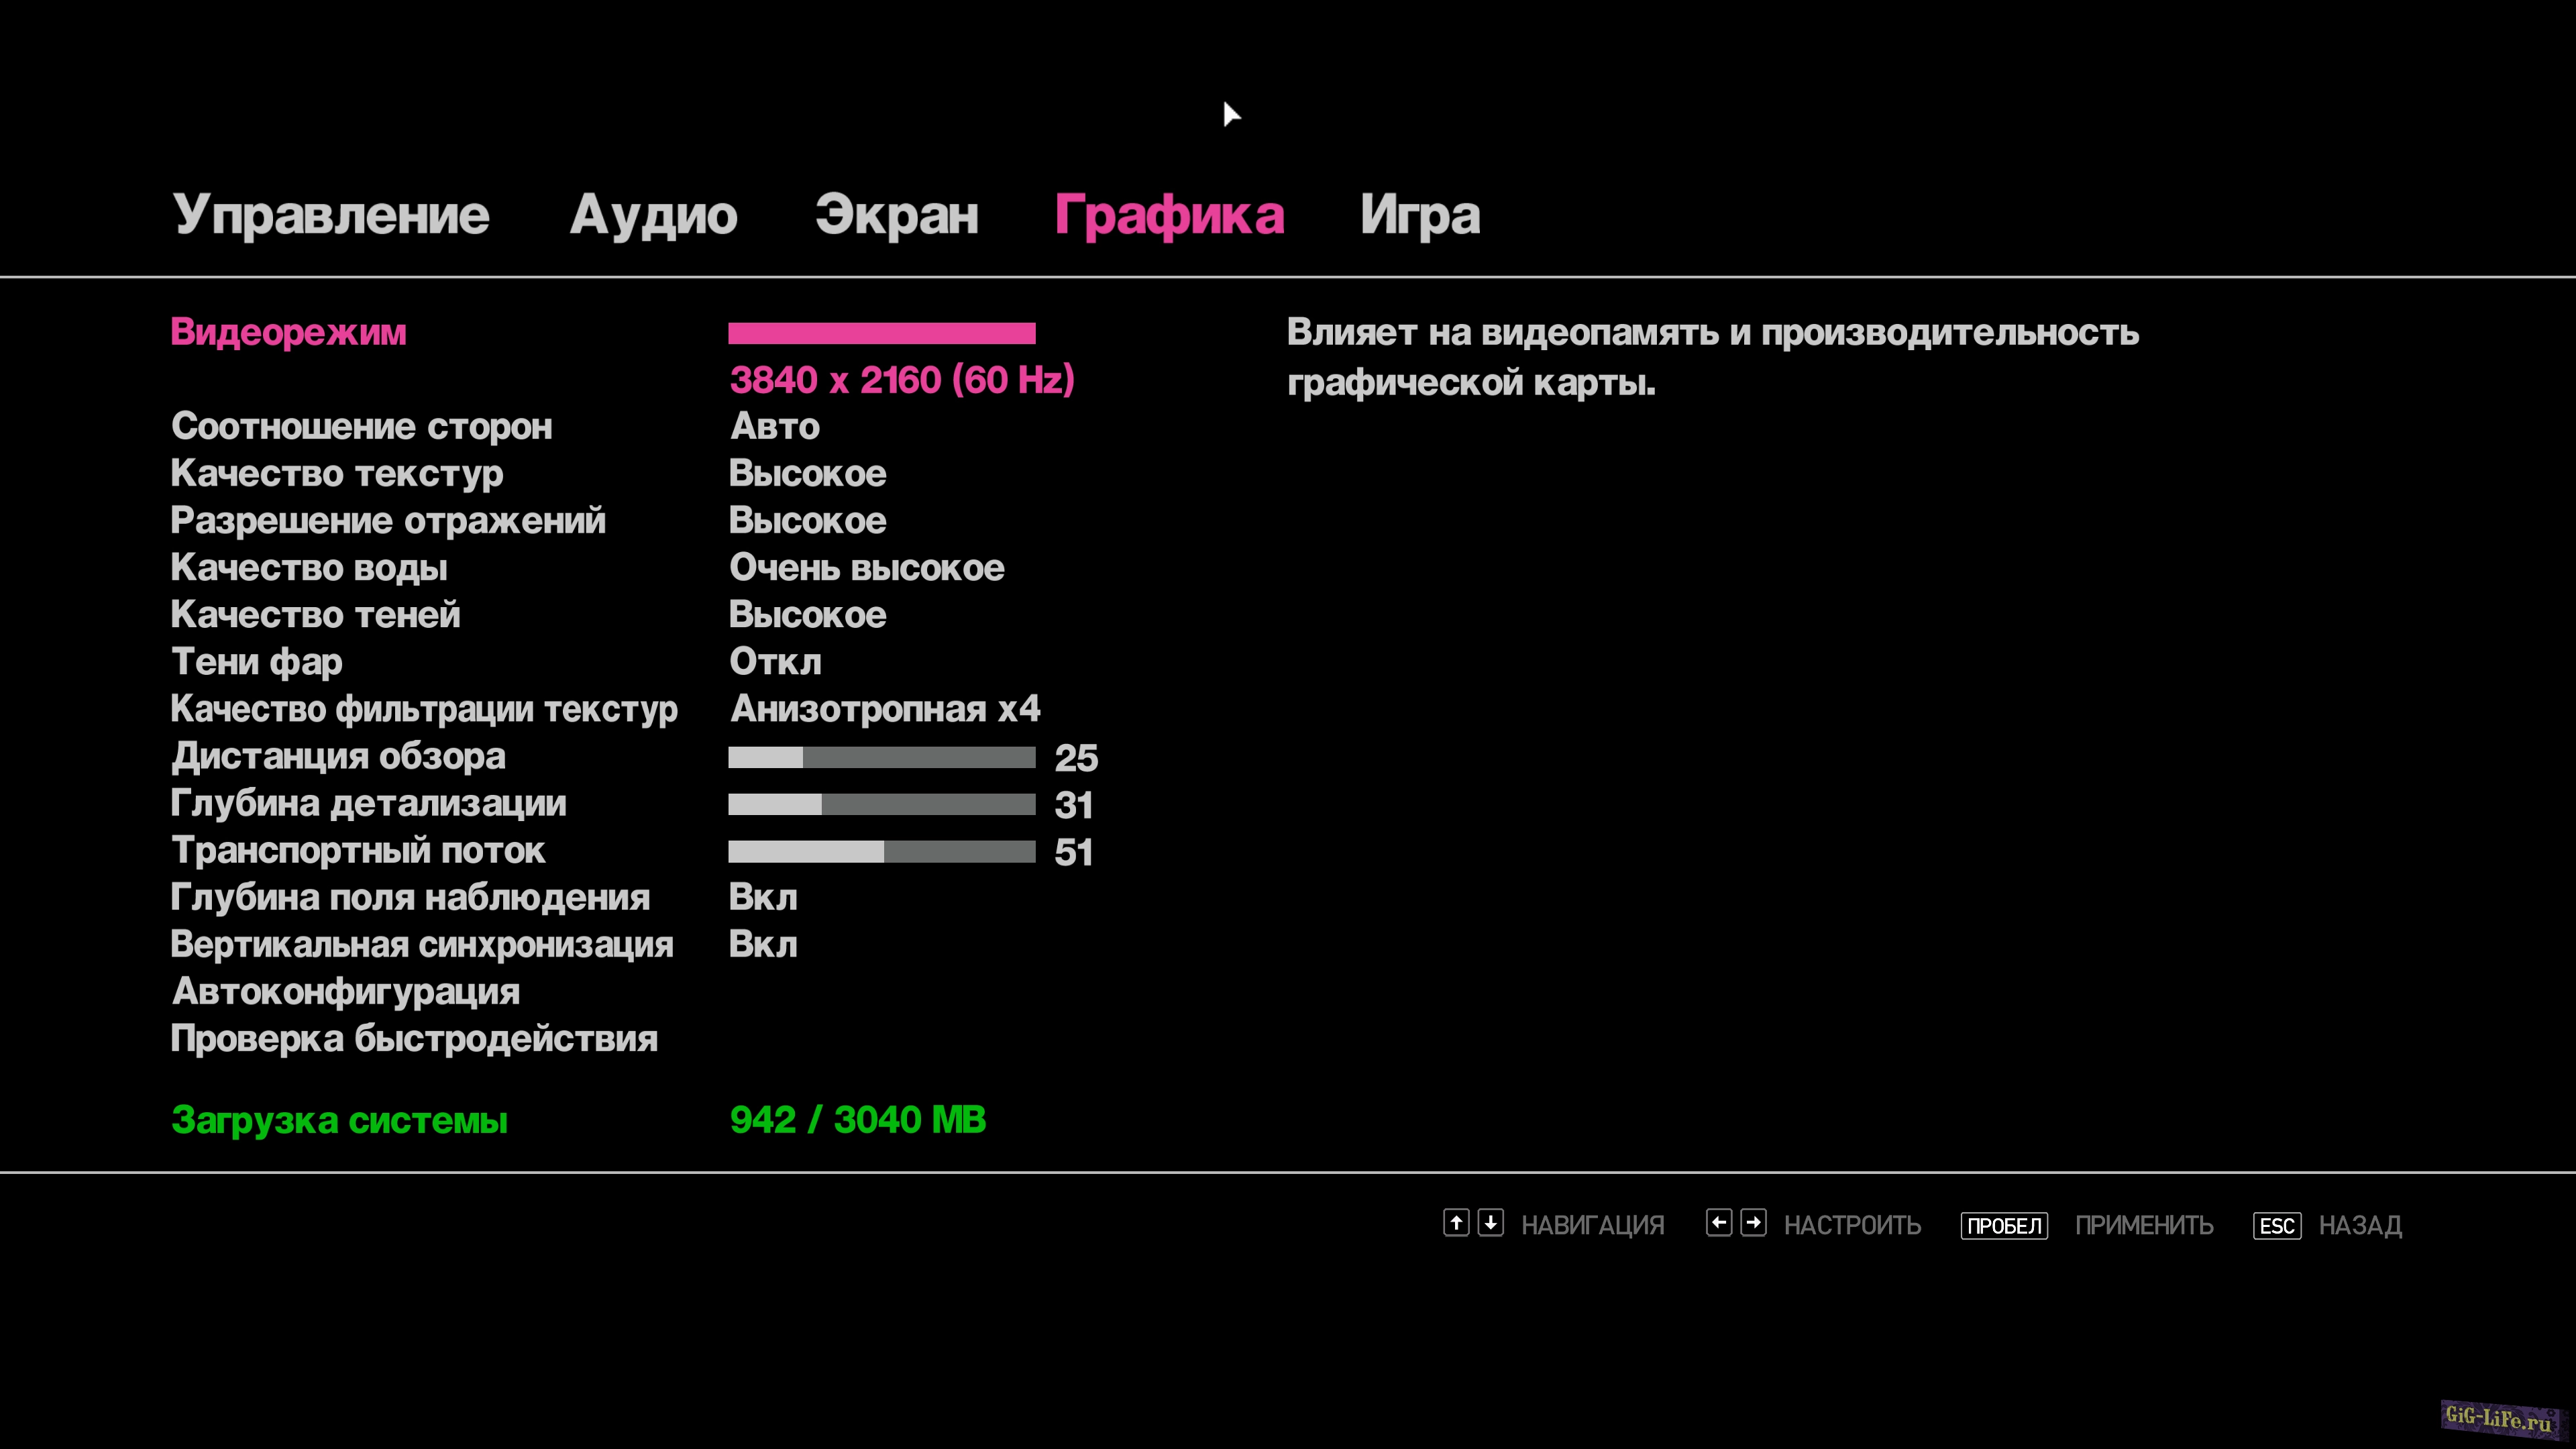The height and width of the screenshot is (1449, 2576).
Task: Toggle Глубина поля наблюдения Вкл value
Action: (x=763, y=898)
